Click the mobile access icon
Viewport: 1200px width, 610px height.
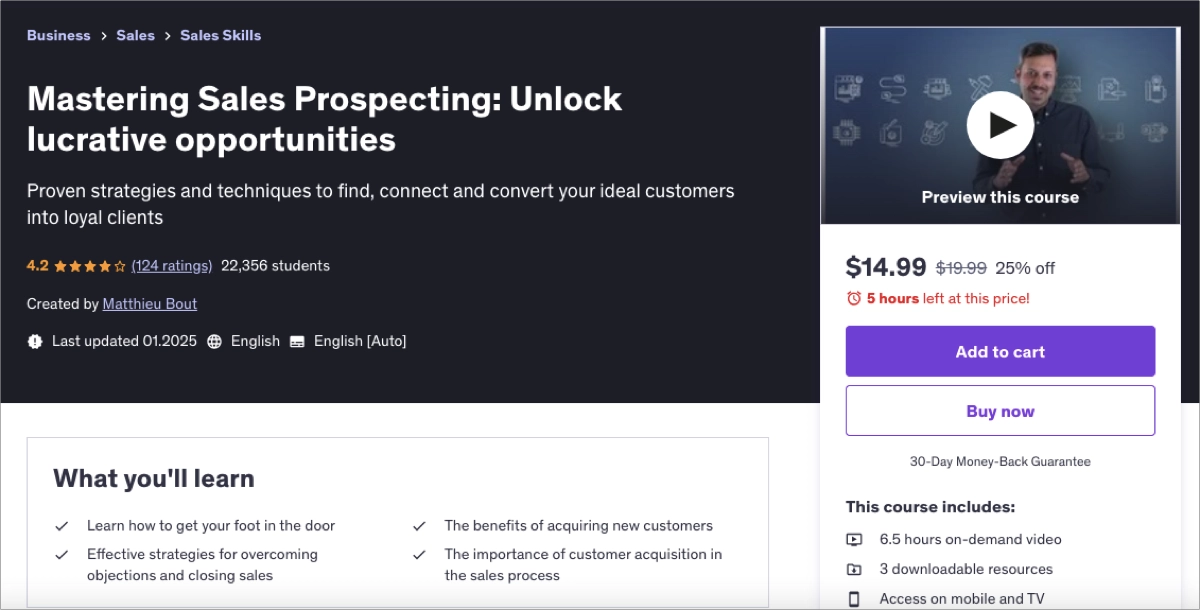854,599
